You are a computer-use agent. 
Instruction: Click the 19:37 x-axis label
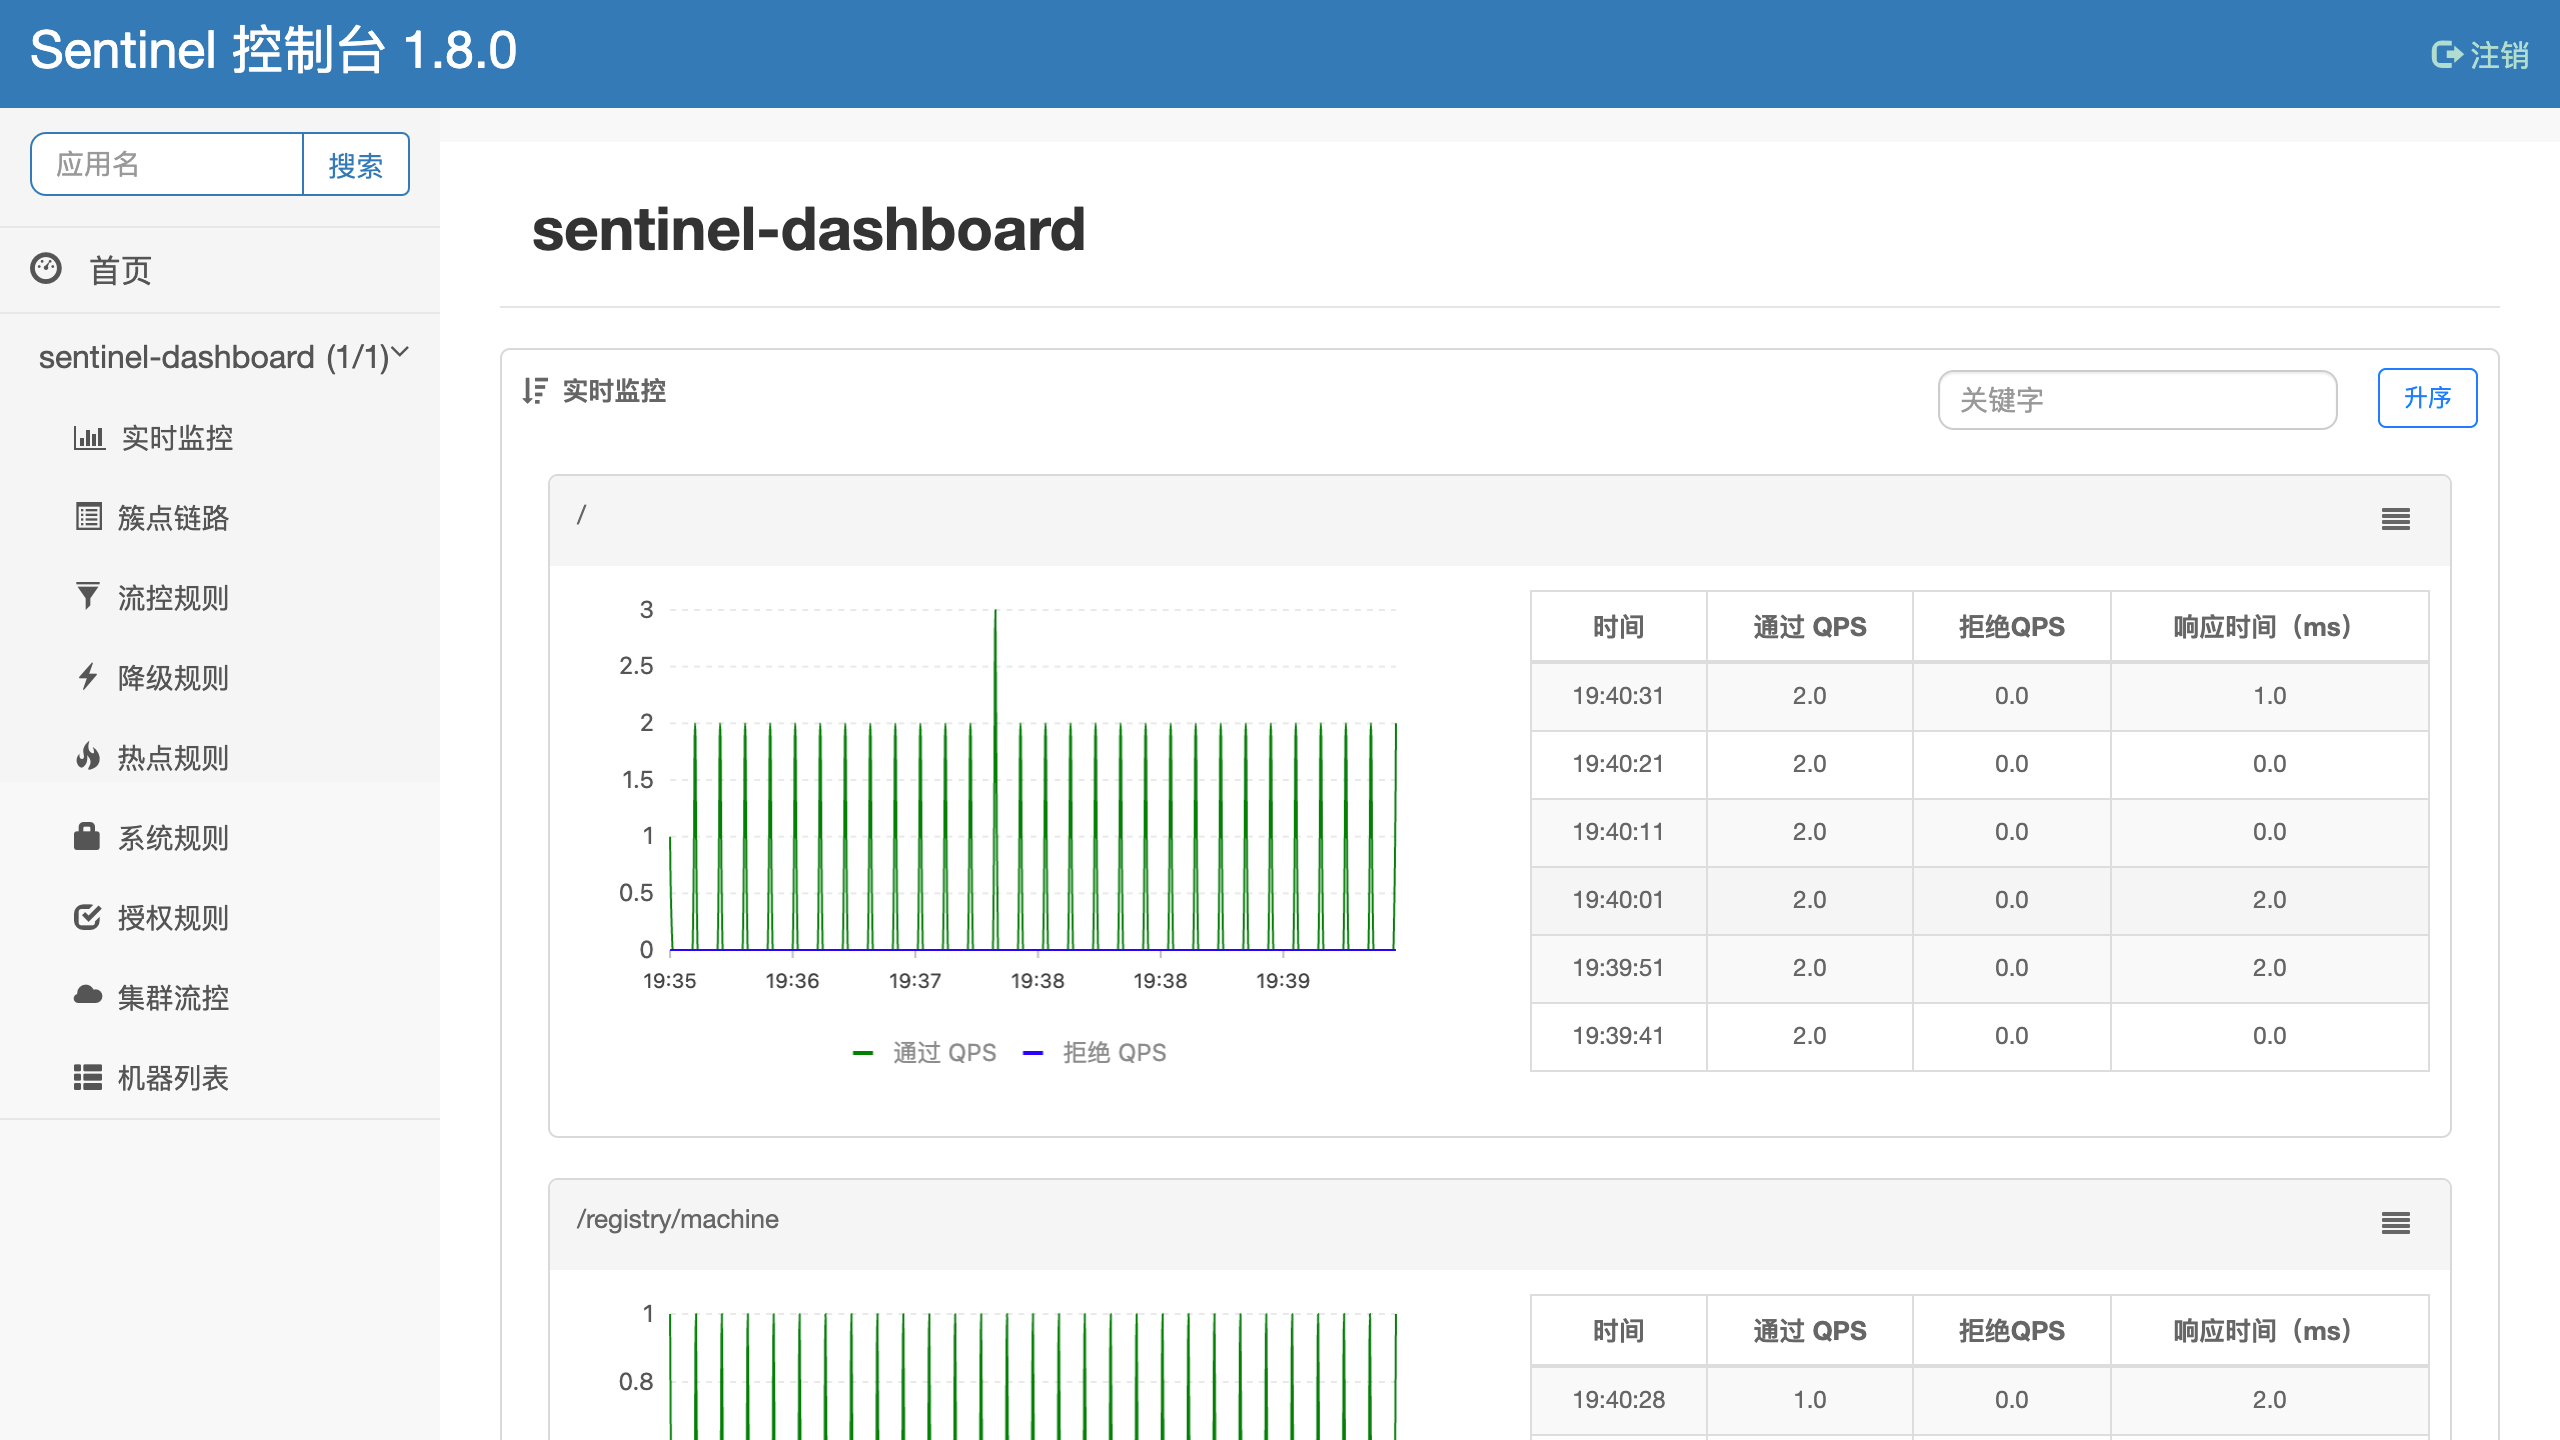point(915,981)
